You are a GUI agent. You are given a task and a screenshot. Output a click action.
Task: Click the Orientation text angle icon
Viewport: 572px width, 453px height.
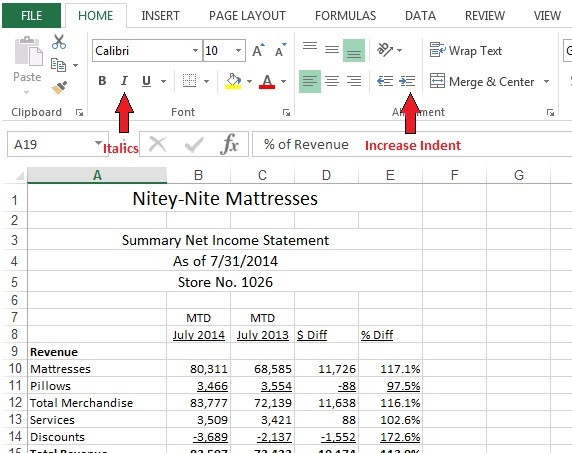pos(385,49)
